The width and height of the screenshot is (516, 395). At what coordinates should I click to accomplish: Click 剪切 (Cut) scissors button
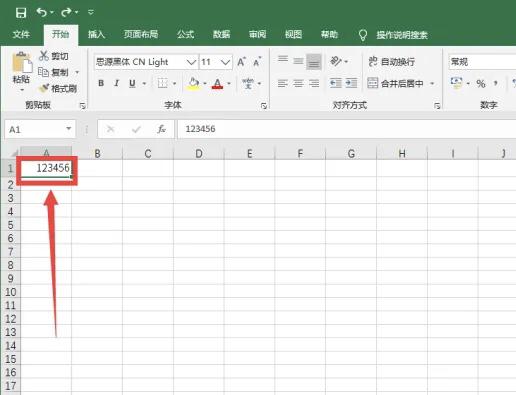pyautogui.click(x=54, y=56)
